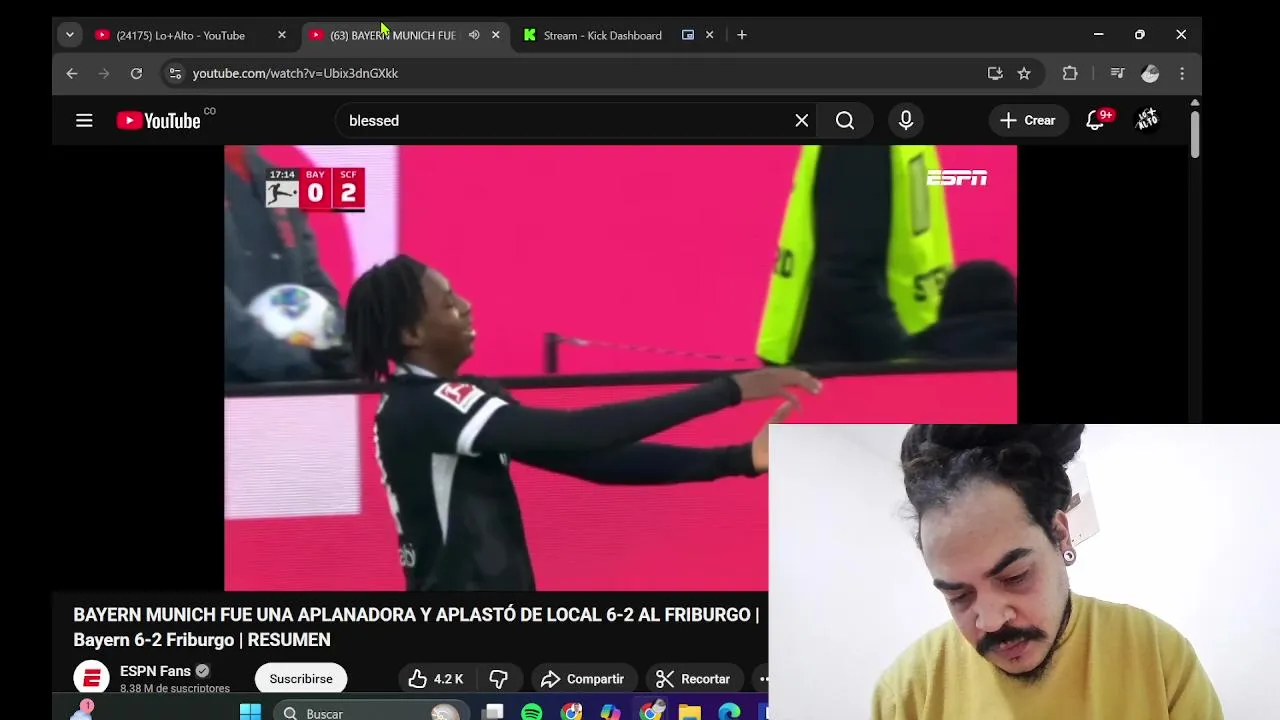Open the ESPN Fans channel avatar
The width and height of the screenshot is (1280, 720).
(x=91, y=679)
